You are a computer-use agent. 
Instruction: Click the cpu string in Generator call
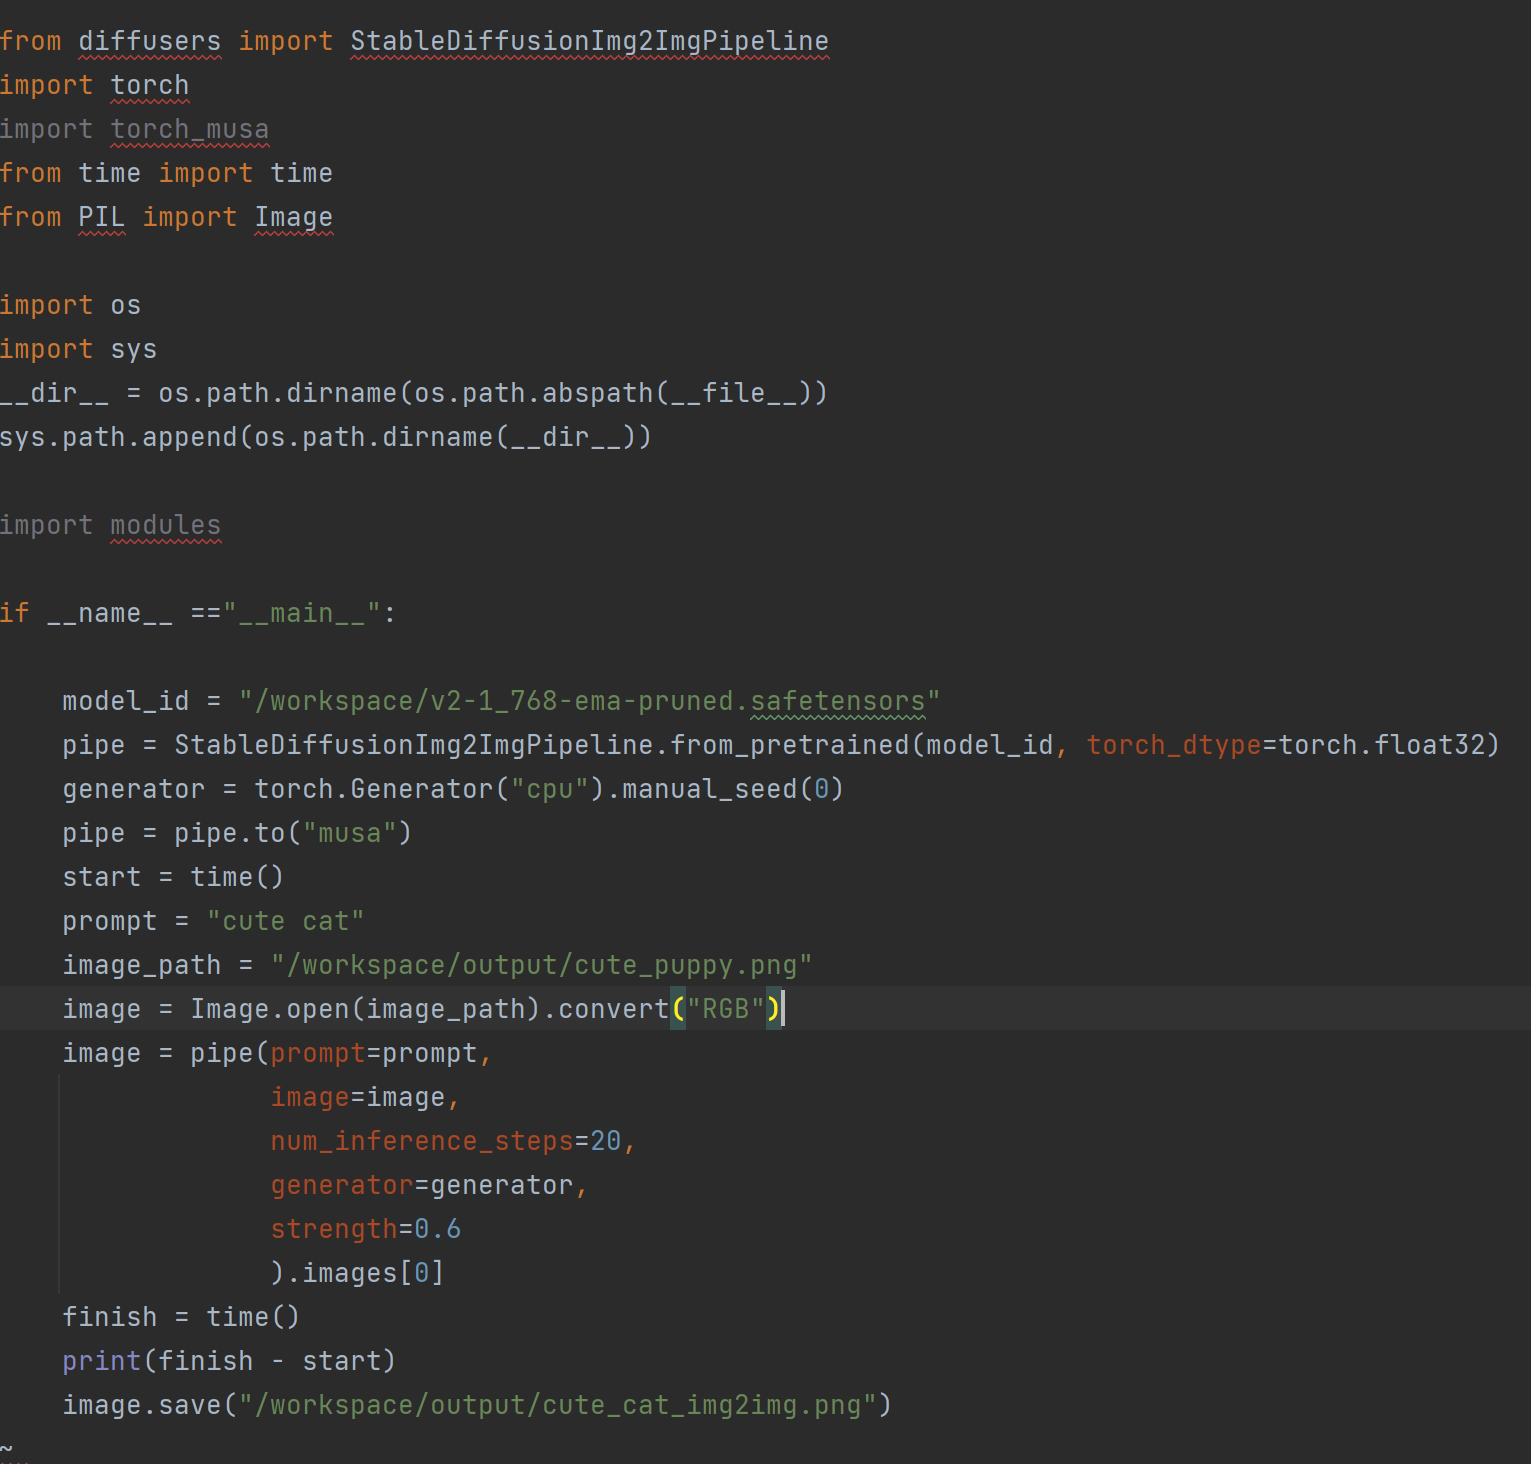[x=548, y=788]
